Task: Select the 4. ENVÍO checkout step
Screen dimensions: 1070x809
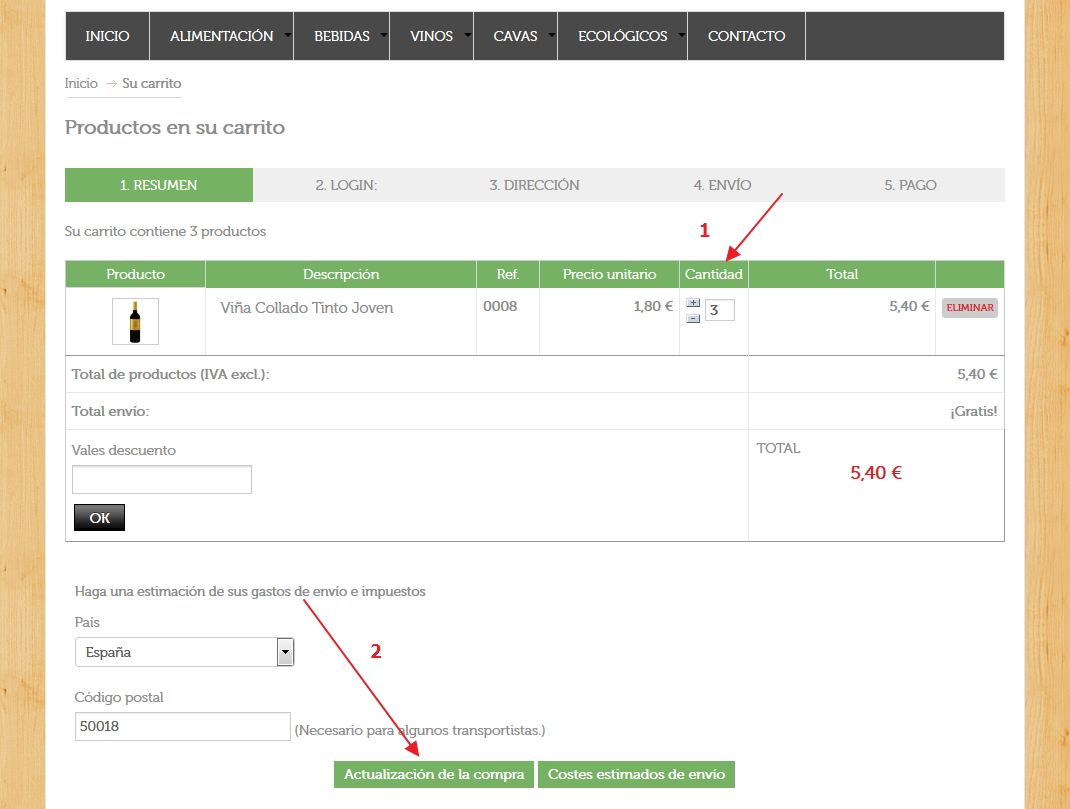Action: (722, 185)
